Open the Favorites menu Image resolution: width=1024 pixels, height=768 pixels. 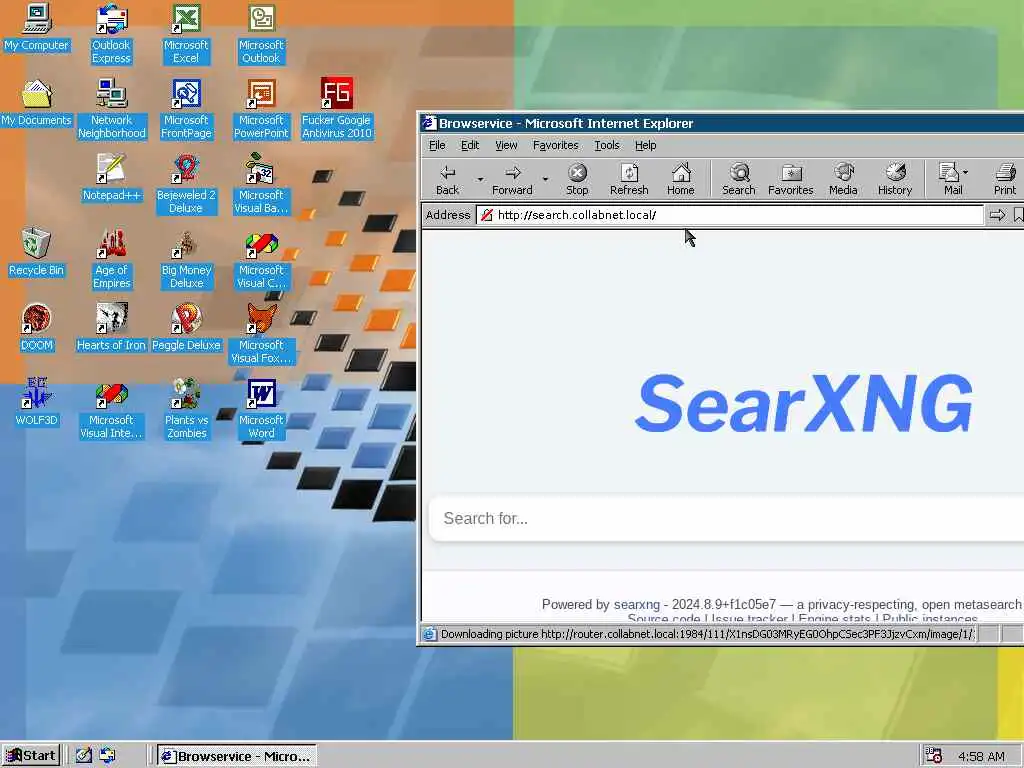555,145
